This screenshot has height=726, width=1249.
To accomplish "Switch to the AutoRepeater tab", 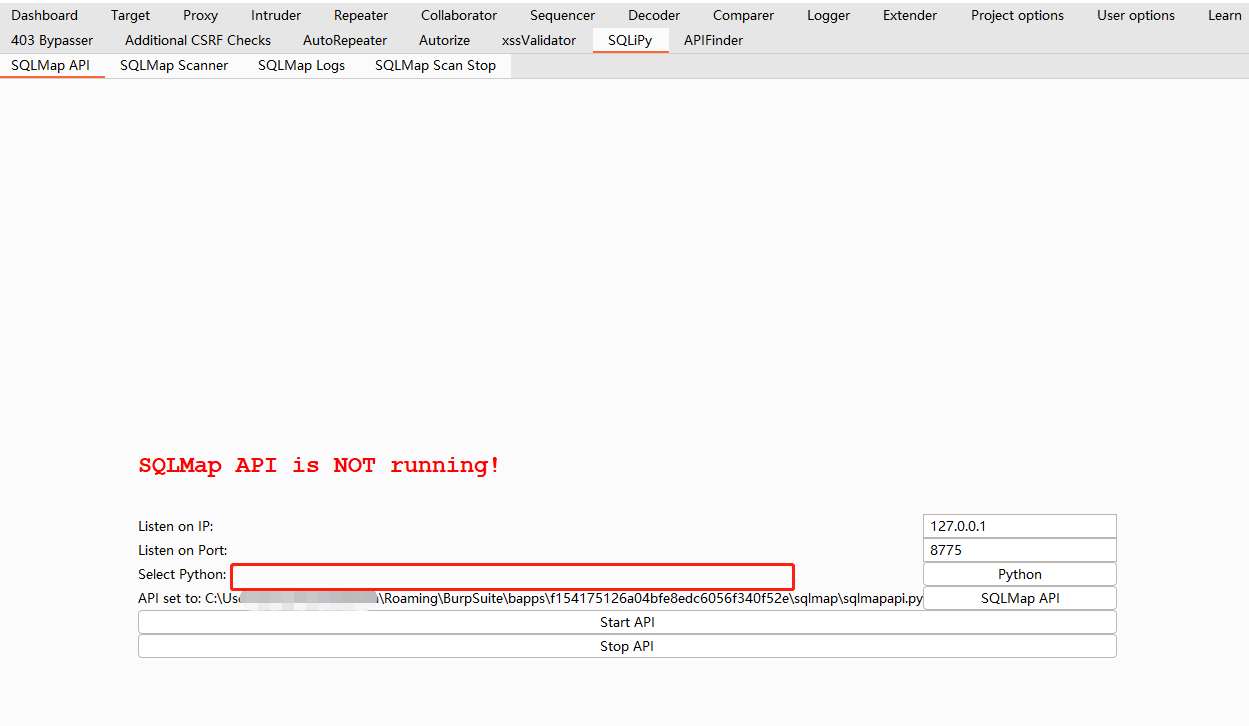I will (345, 40).
